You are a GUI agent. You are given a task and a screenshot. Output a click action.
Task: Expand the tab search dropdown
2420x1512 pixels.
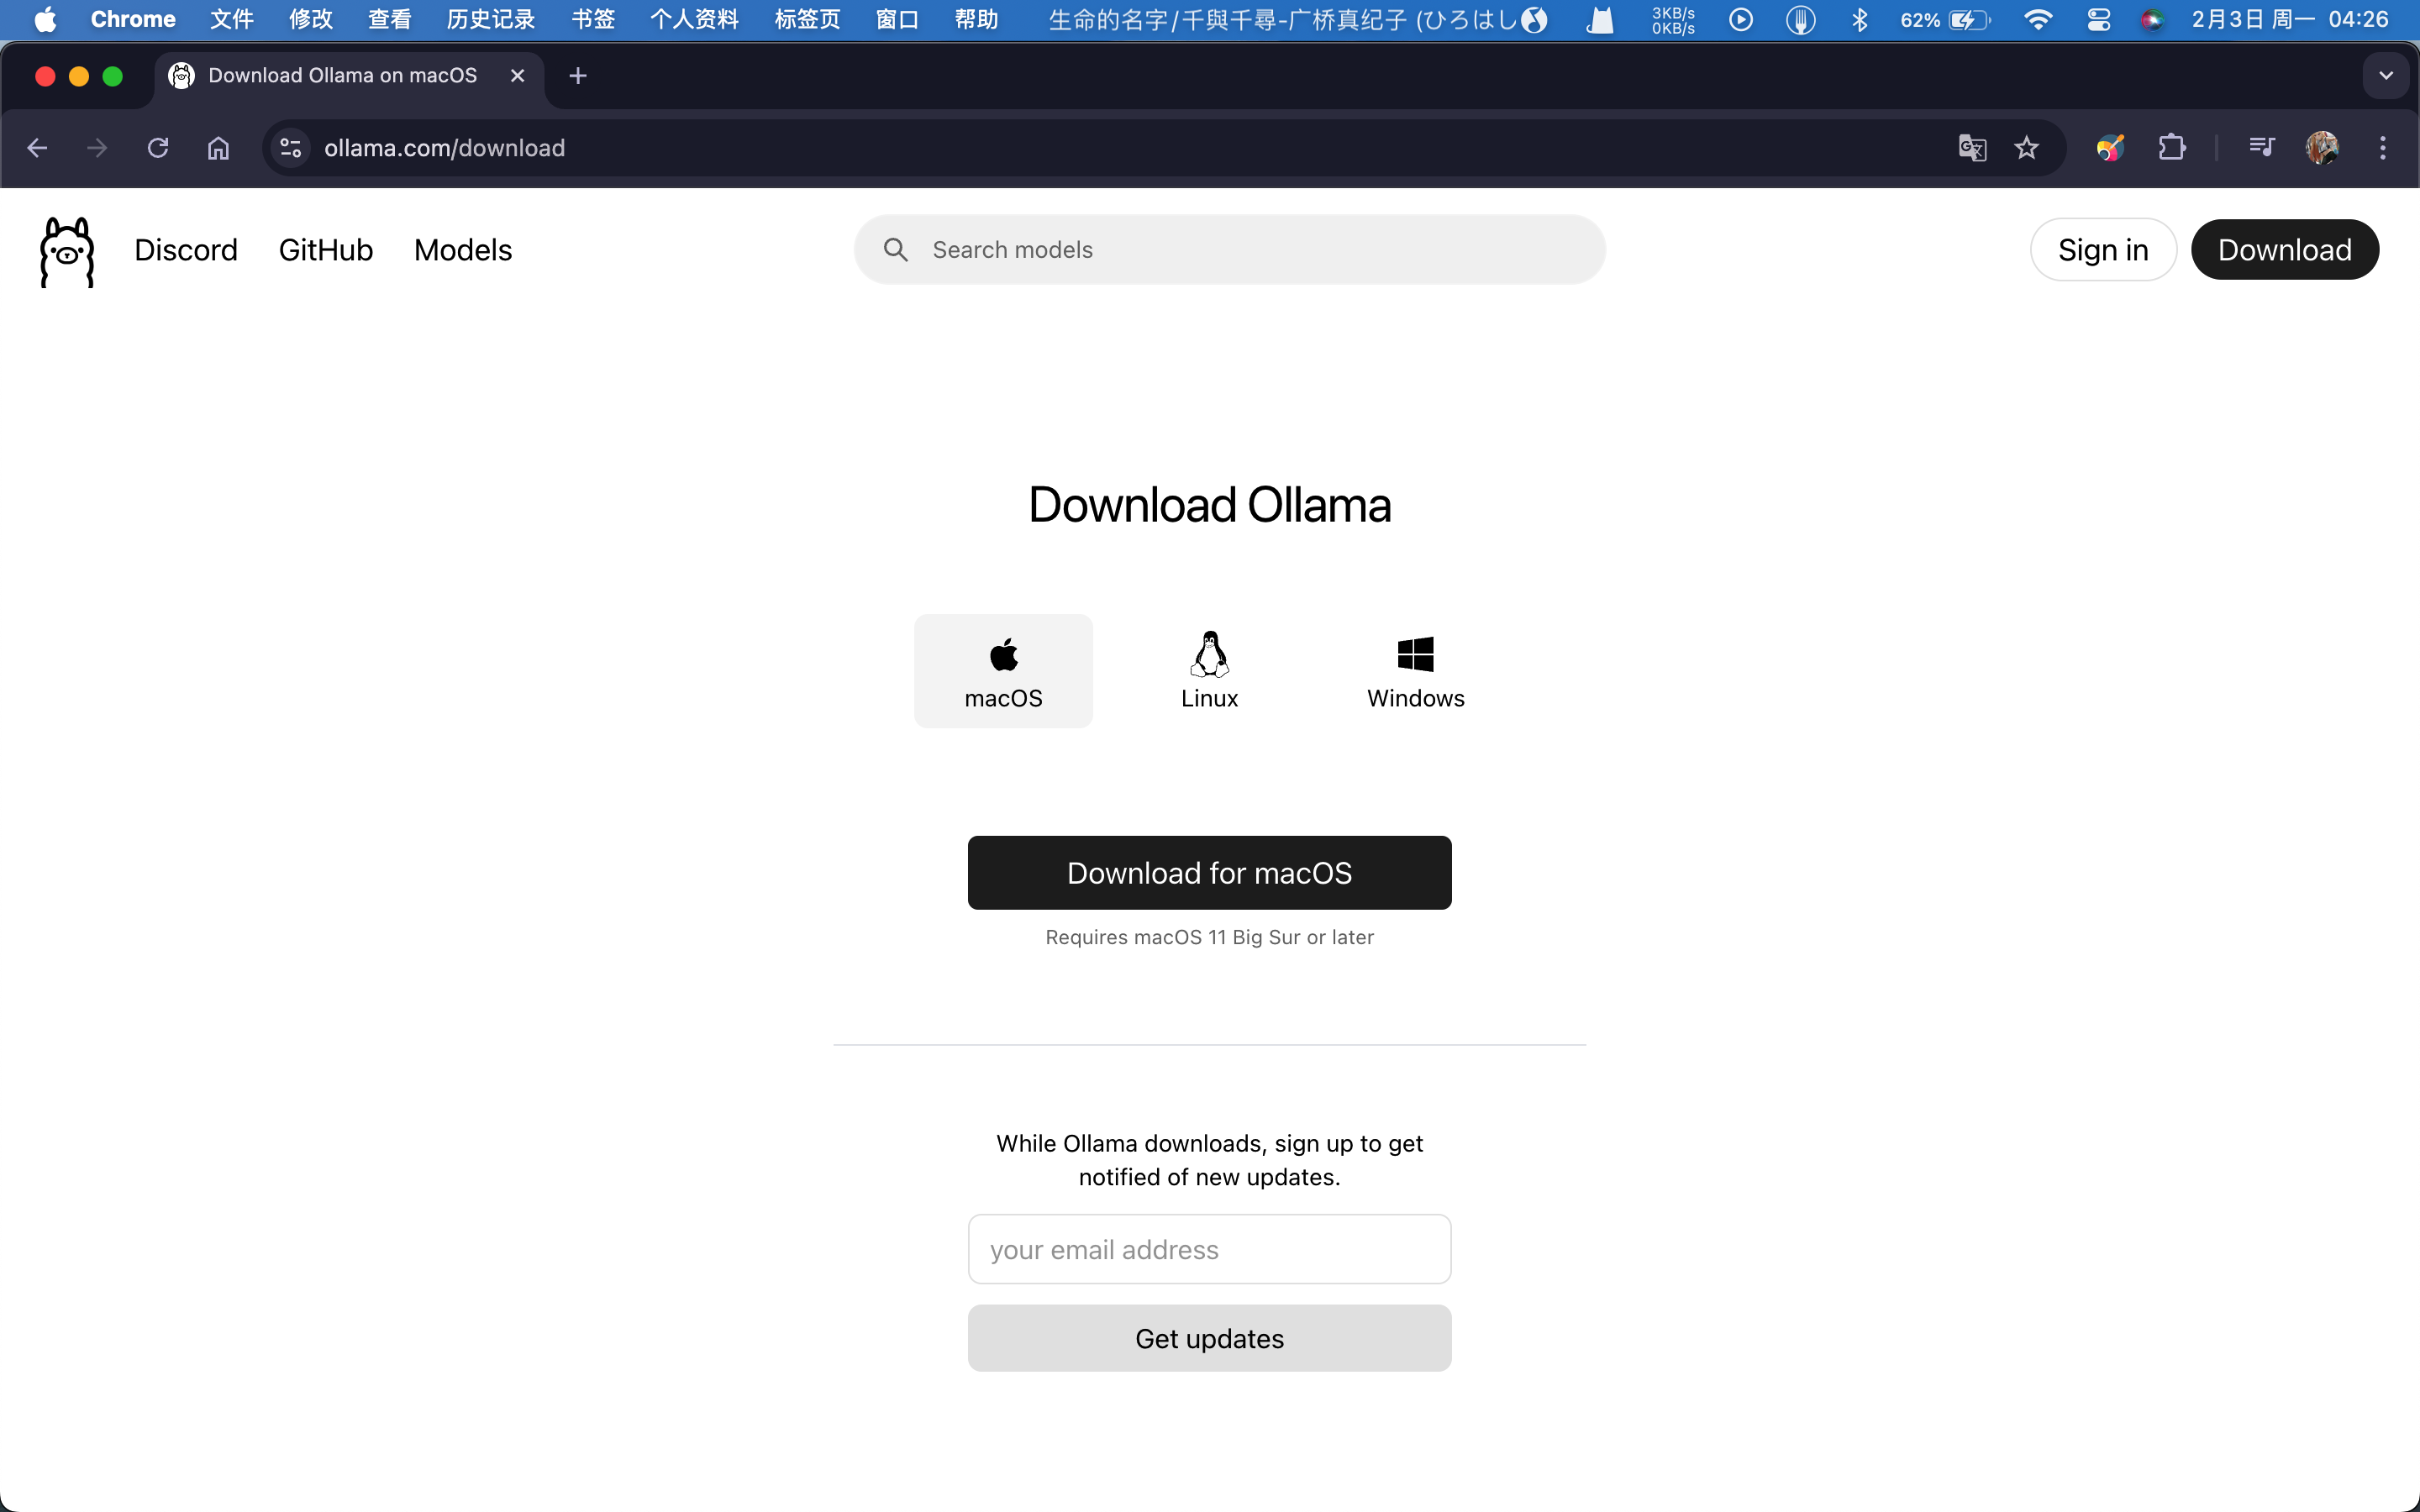coord(2386,76)
